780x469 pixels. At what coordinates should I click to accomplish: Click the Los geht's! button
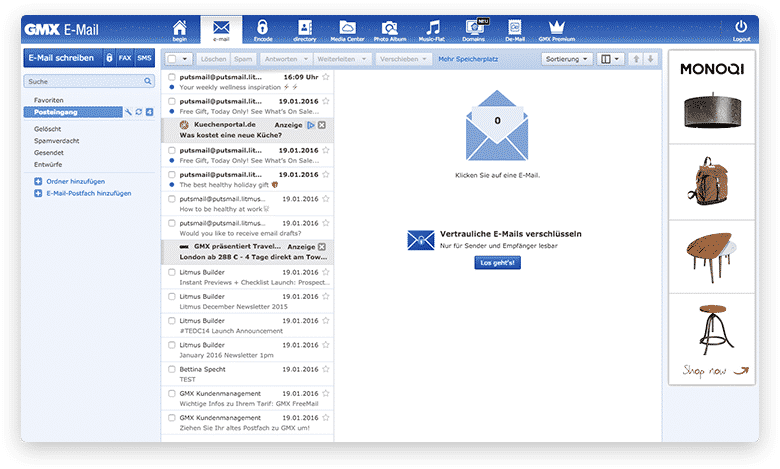[497, 262]
